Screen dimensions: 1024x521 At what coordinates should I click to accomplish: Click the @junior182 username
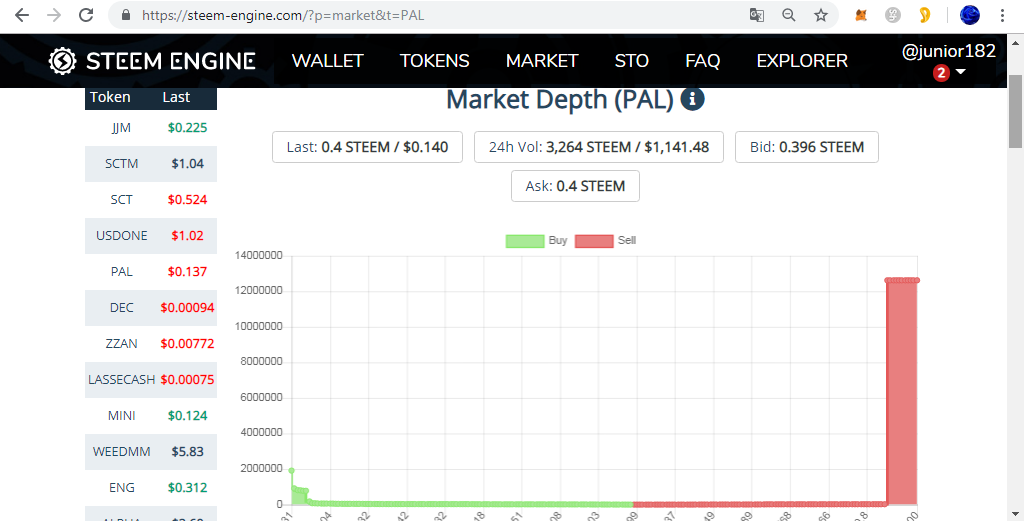point(948,51)
